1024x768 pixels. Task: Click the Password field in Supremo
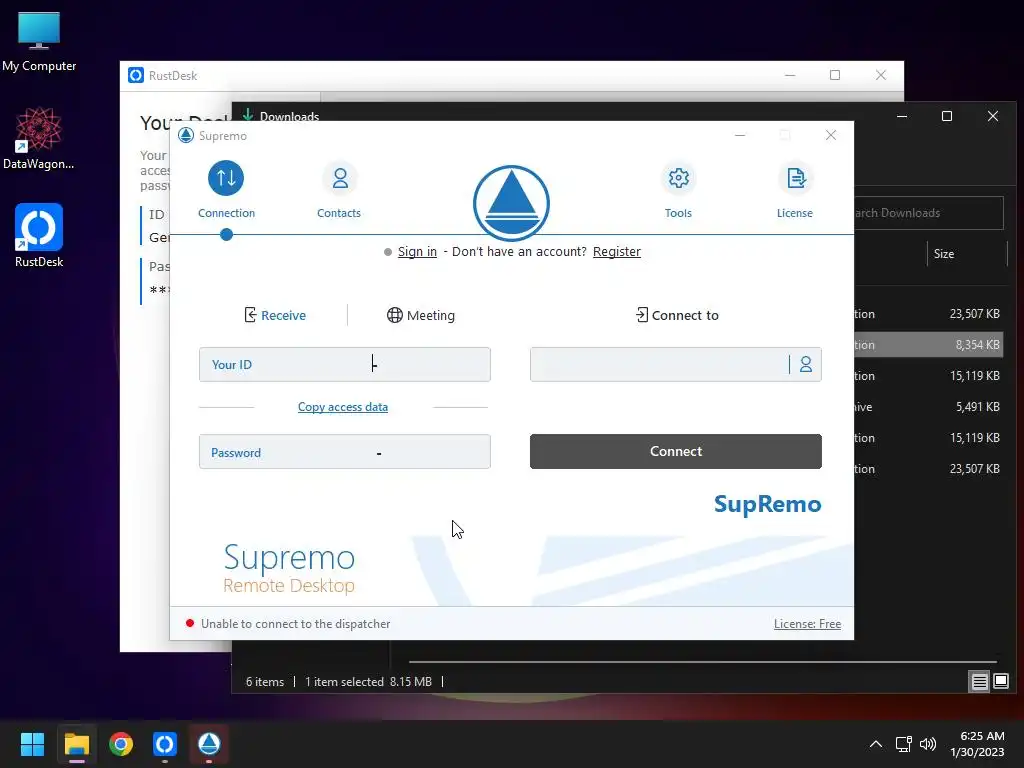tap(345, 452)
